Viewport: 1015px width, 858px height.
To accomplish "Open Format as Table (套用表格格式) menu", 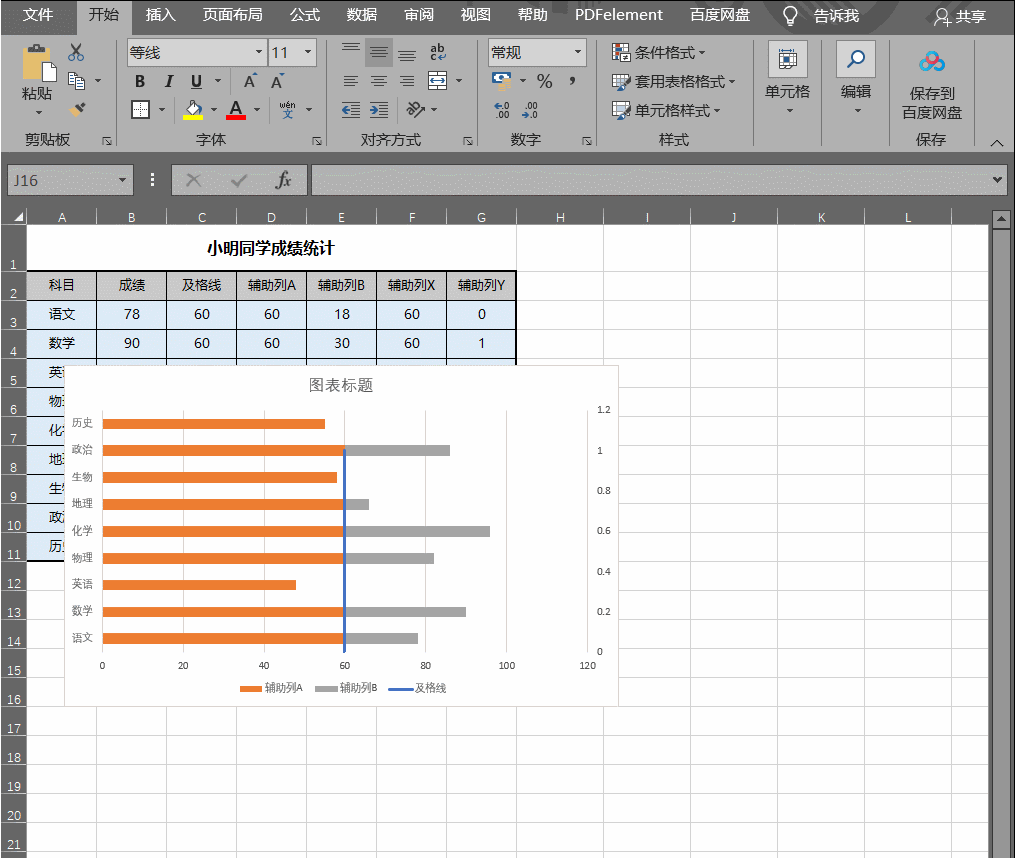I will (673, 82).
